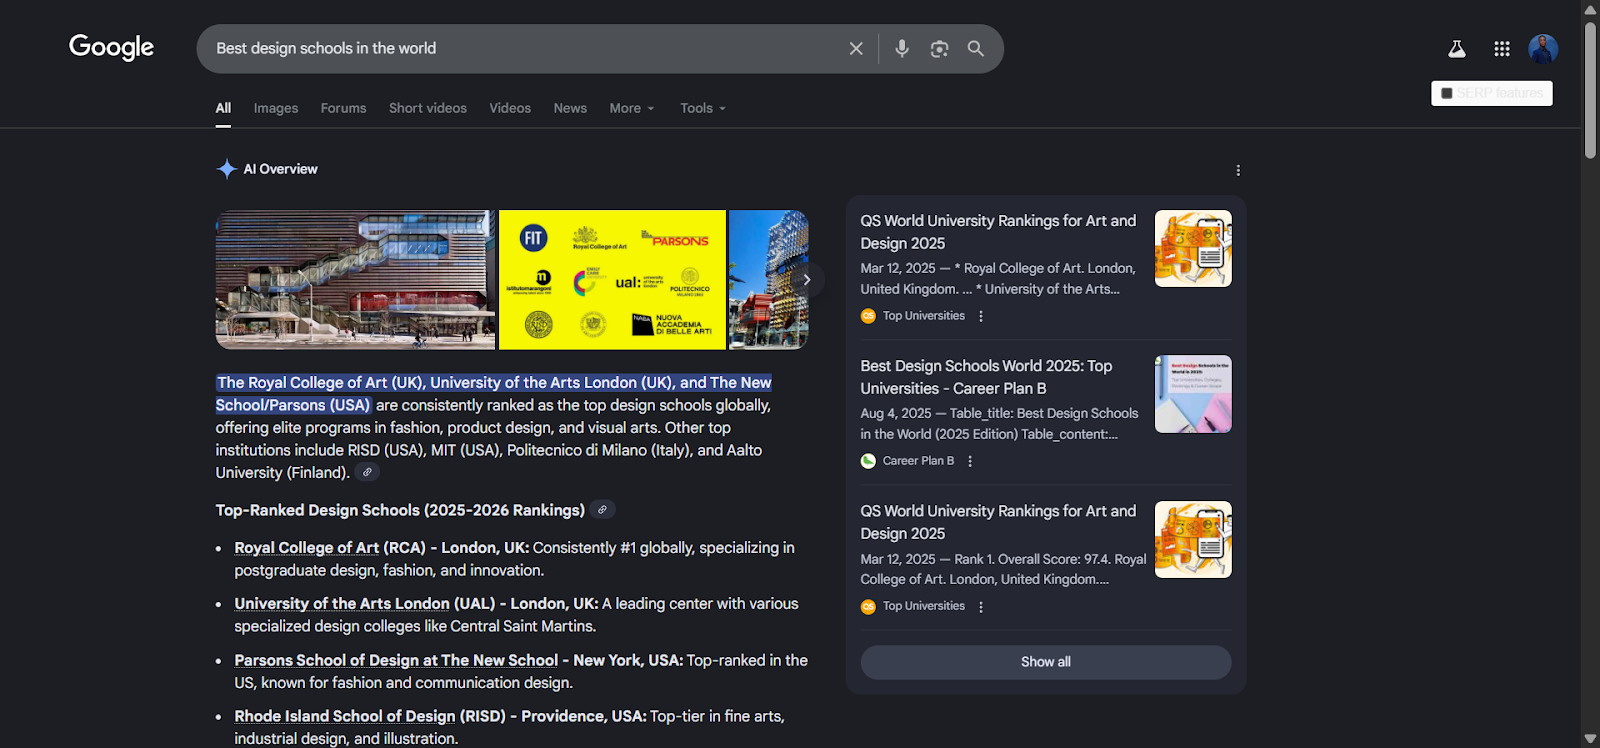Click the magnifying glass search button

(x=976, y=49)
